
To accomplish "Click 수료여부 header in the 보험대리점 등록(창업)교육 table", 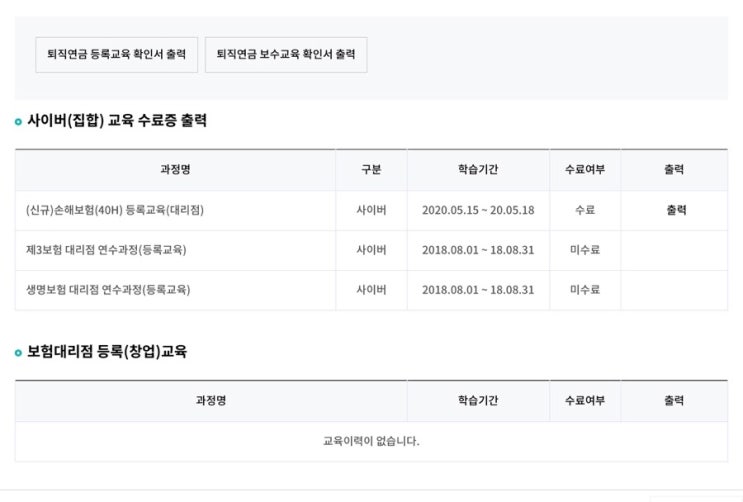I will point(584,401).
